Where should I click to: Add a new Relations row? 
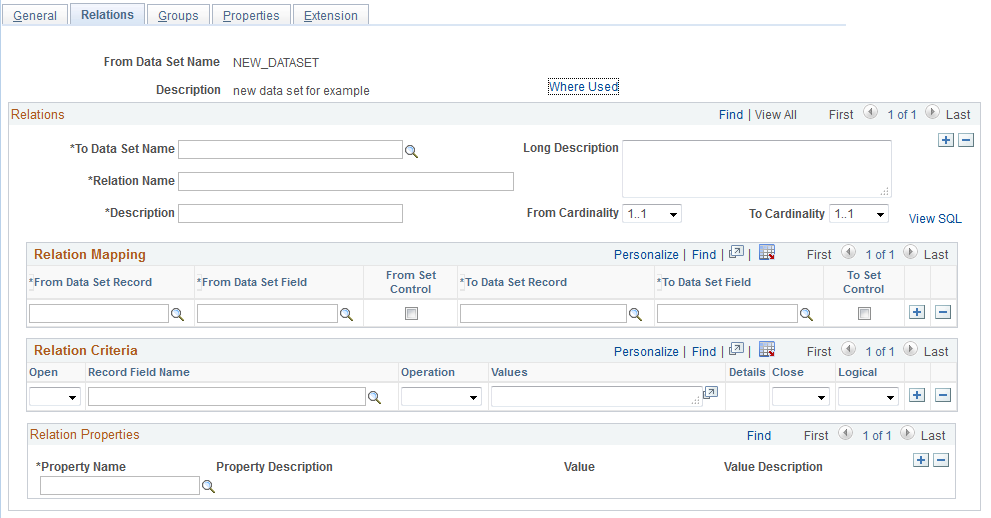[945, 140]
